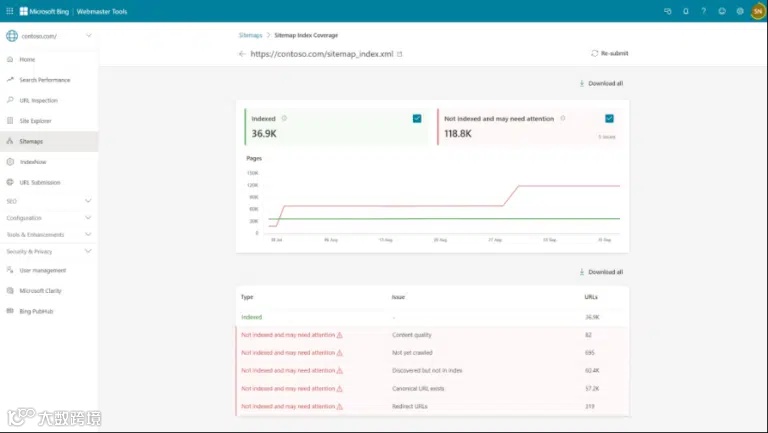Screen dimensions: 768x433
Task: Click the Sitemaps breadcrumb link
Action: tap(250, 35)
